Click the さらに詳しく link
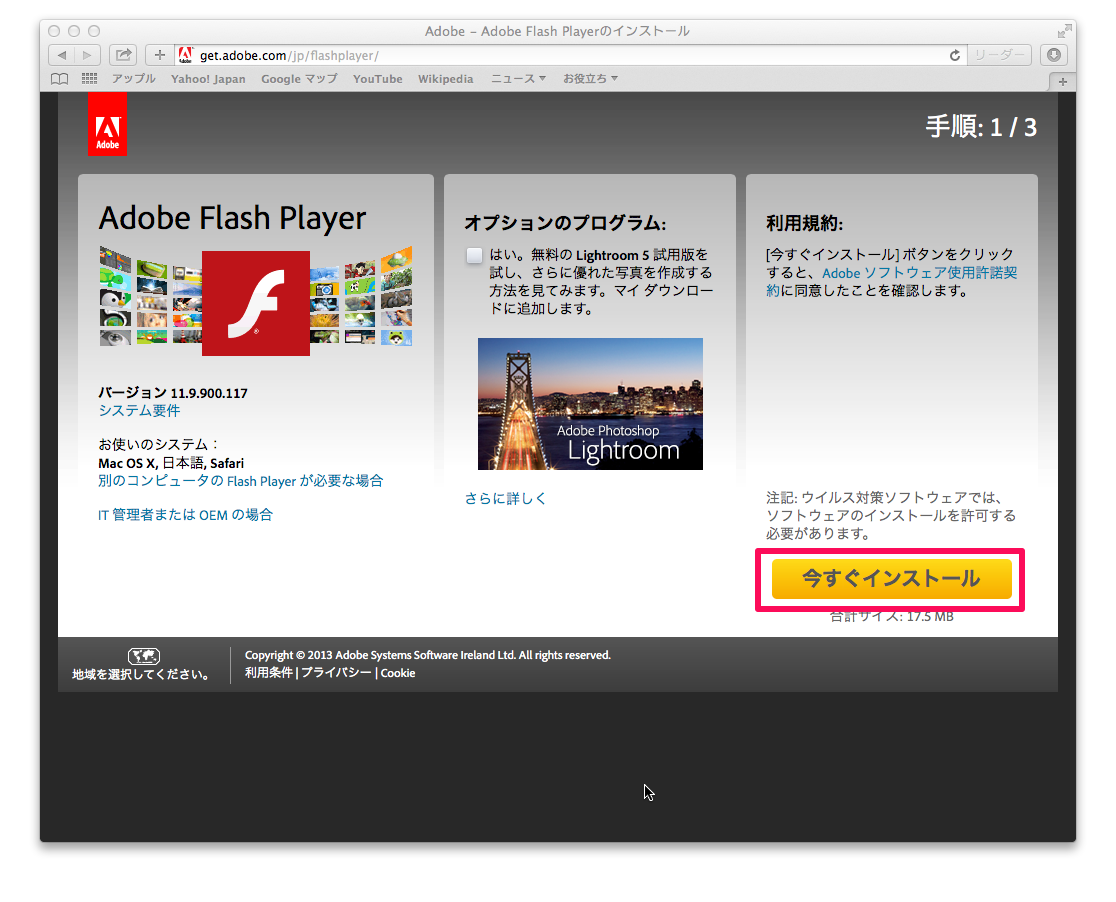 pyautogui.click(x=505, y=498)
